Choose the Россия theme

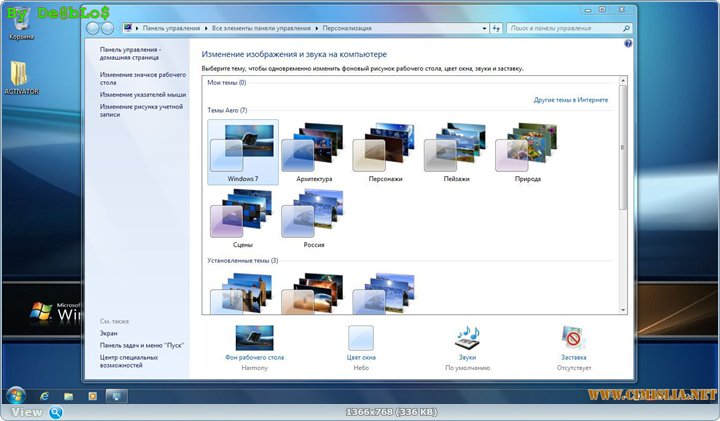[x=313, y=216]
